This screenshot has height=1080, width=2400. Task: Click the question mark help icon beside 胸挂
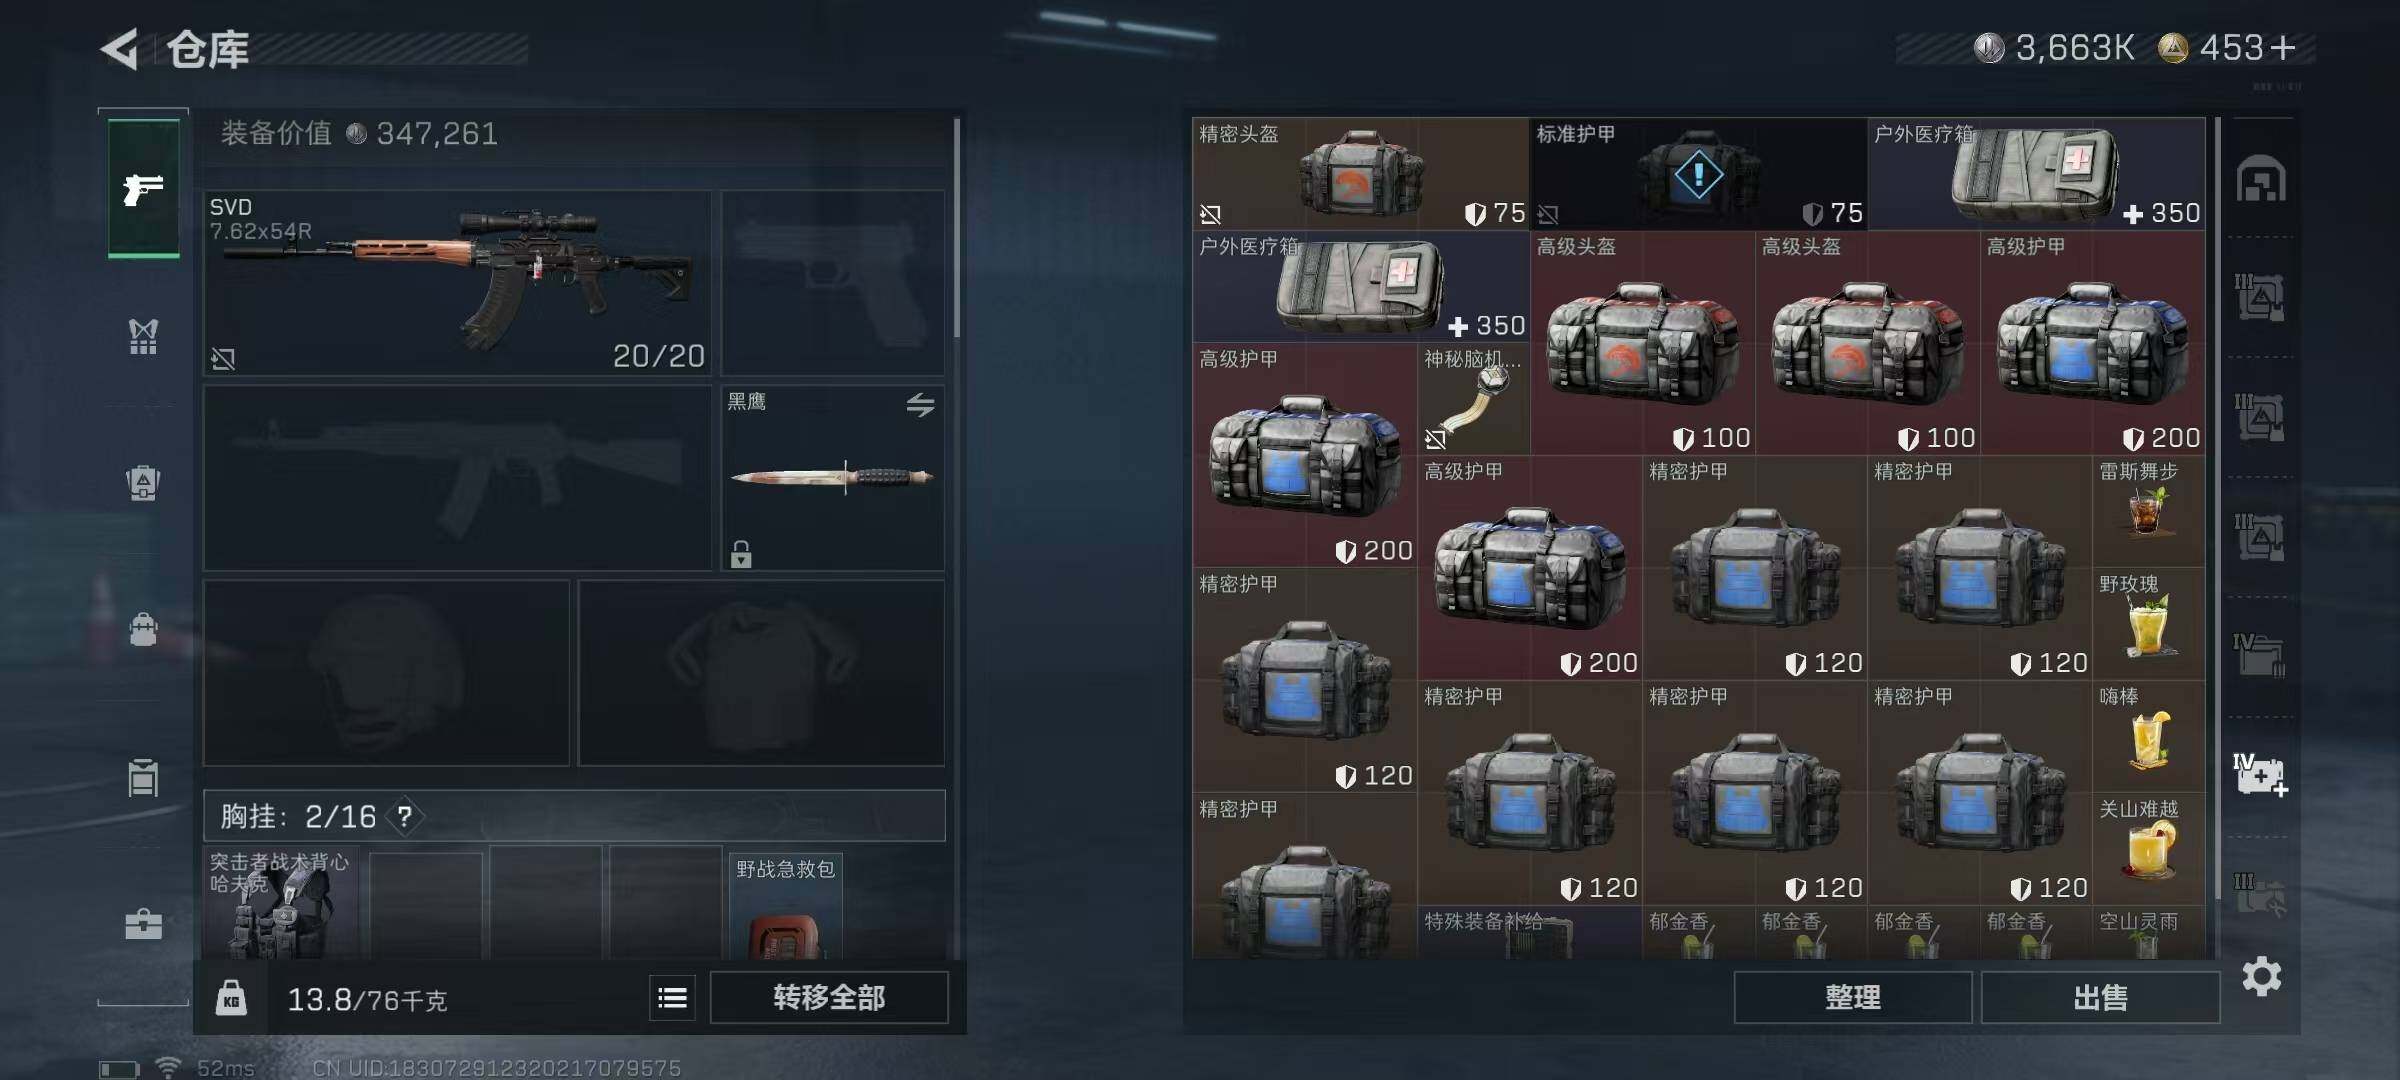coord(404,817)
